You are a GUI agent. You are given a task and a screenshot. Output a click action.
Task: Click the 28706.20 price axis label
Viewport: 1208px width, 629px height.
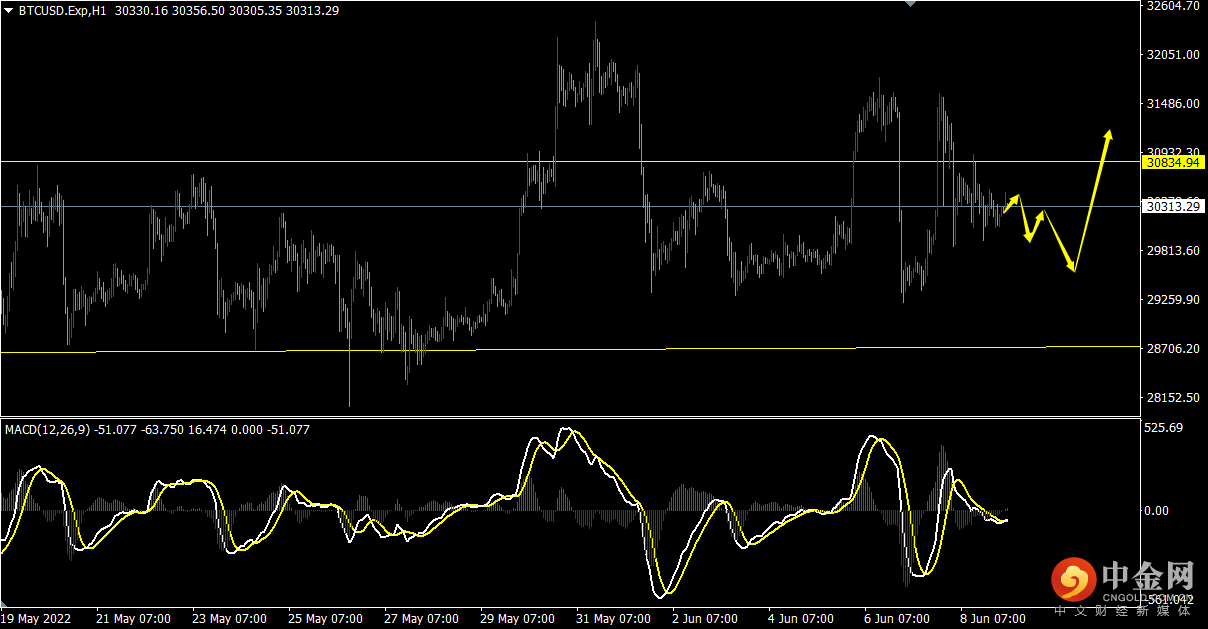point(1173,349)
